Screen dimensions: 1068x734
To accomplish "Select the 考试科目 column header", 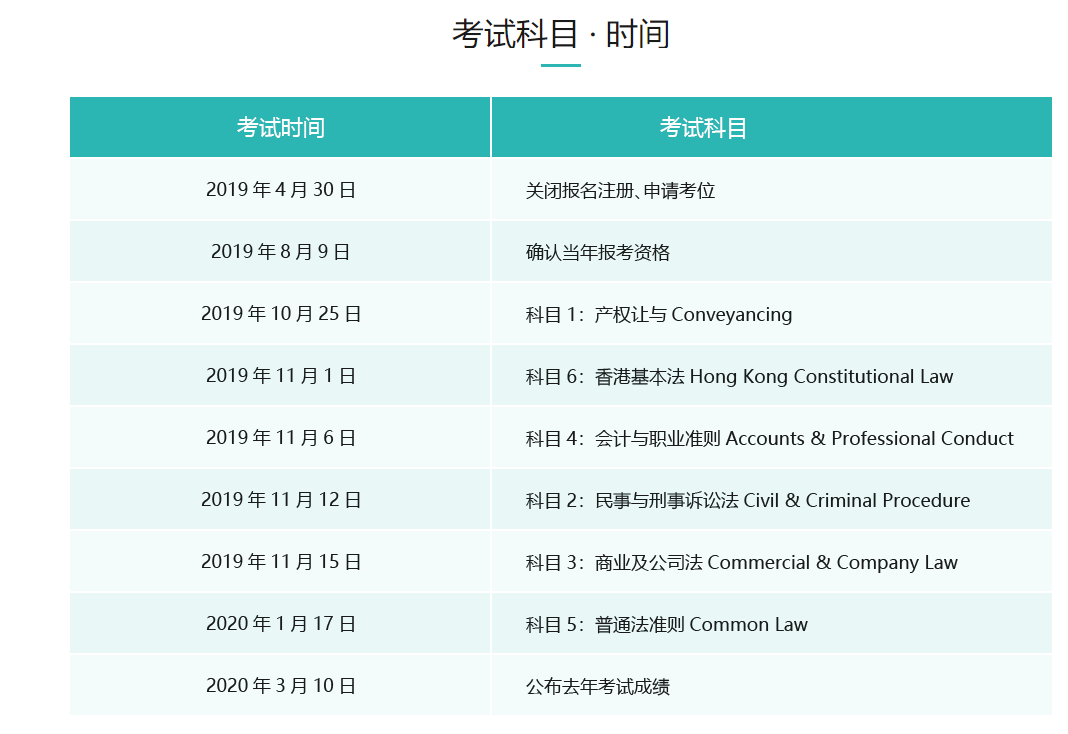I will [x=703, y=128].
